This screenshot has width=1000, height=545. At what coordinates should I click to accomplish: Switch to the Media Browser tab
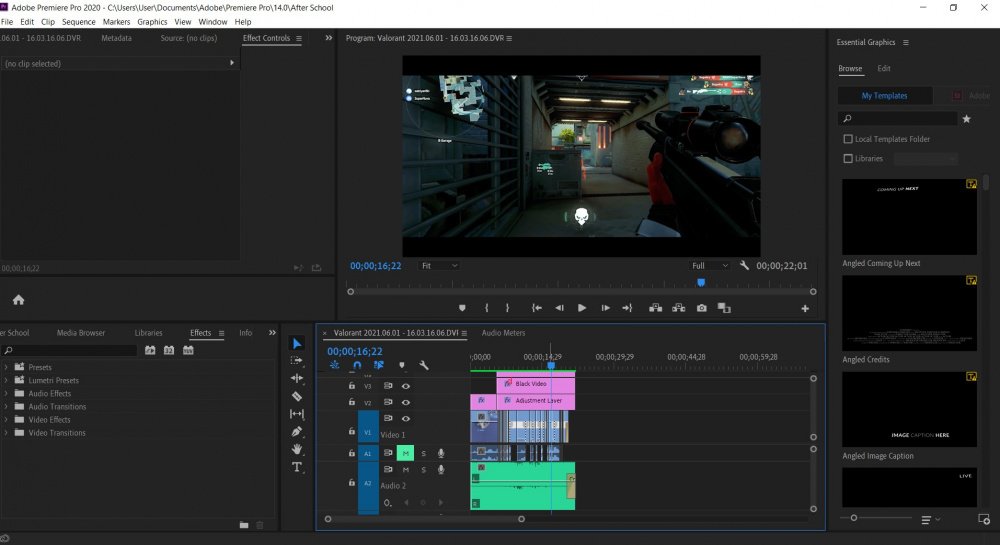click(x=80, y=333)
